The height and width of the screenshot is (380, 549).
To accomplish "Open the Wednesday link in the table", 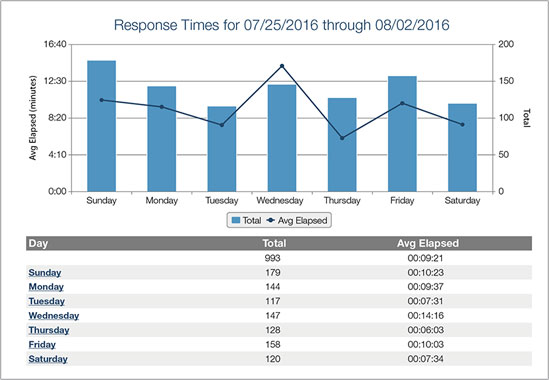I will (x=54, y=316).
